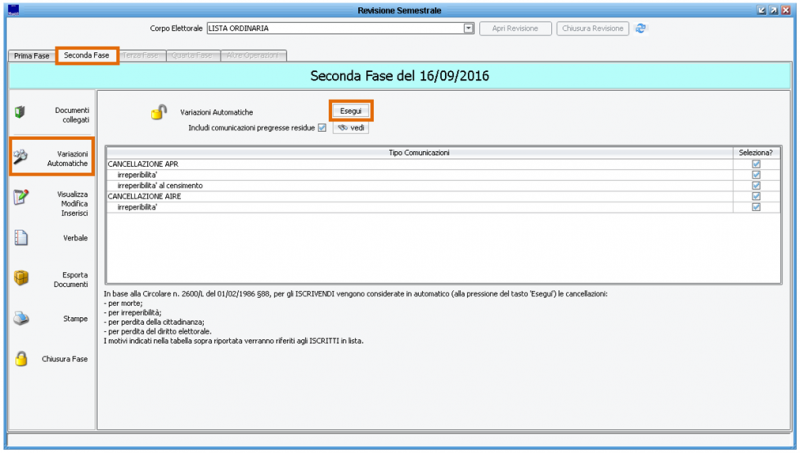Select the Variazioni Automatiche tools icon
This screenshot has width=800, height=453.
point(20,157)
